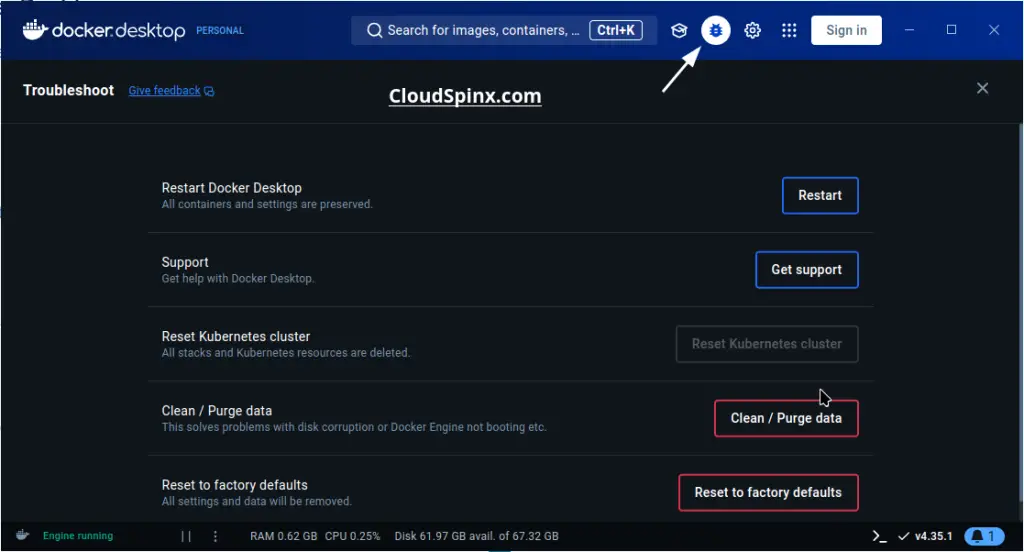Click the Engine running status text

[x=78, y=536]
